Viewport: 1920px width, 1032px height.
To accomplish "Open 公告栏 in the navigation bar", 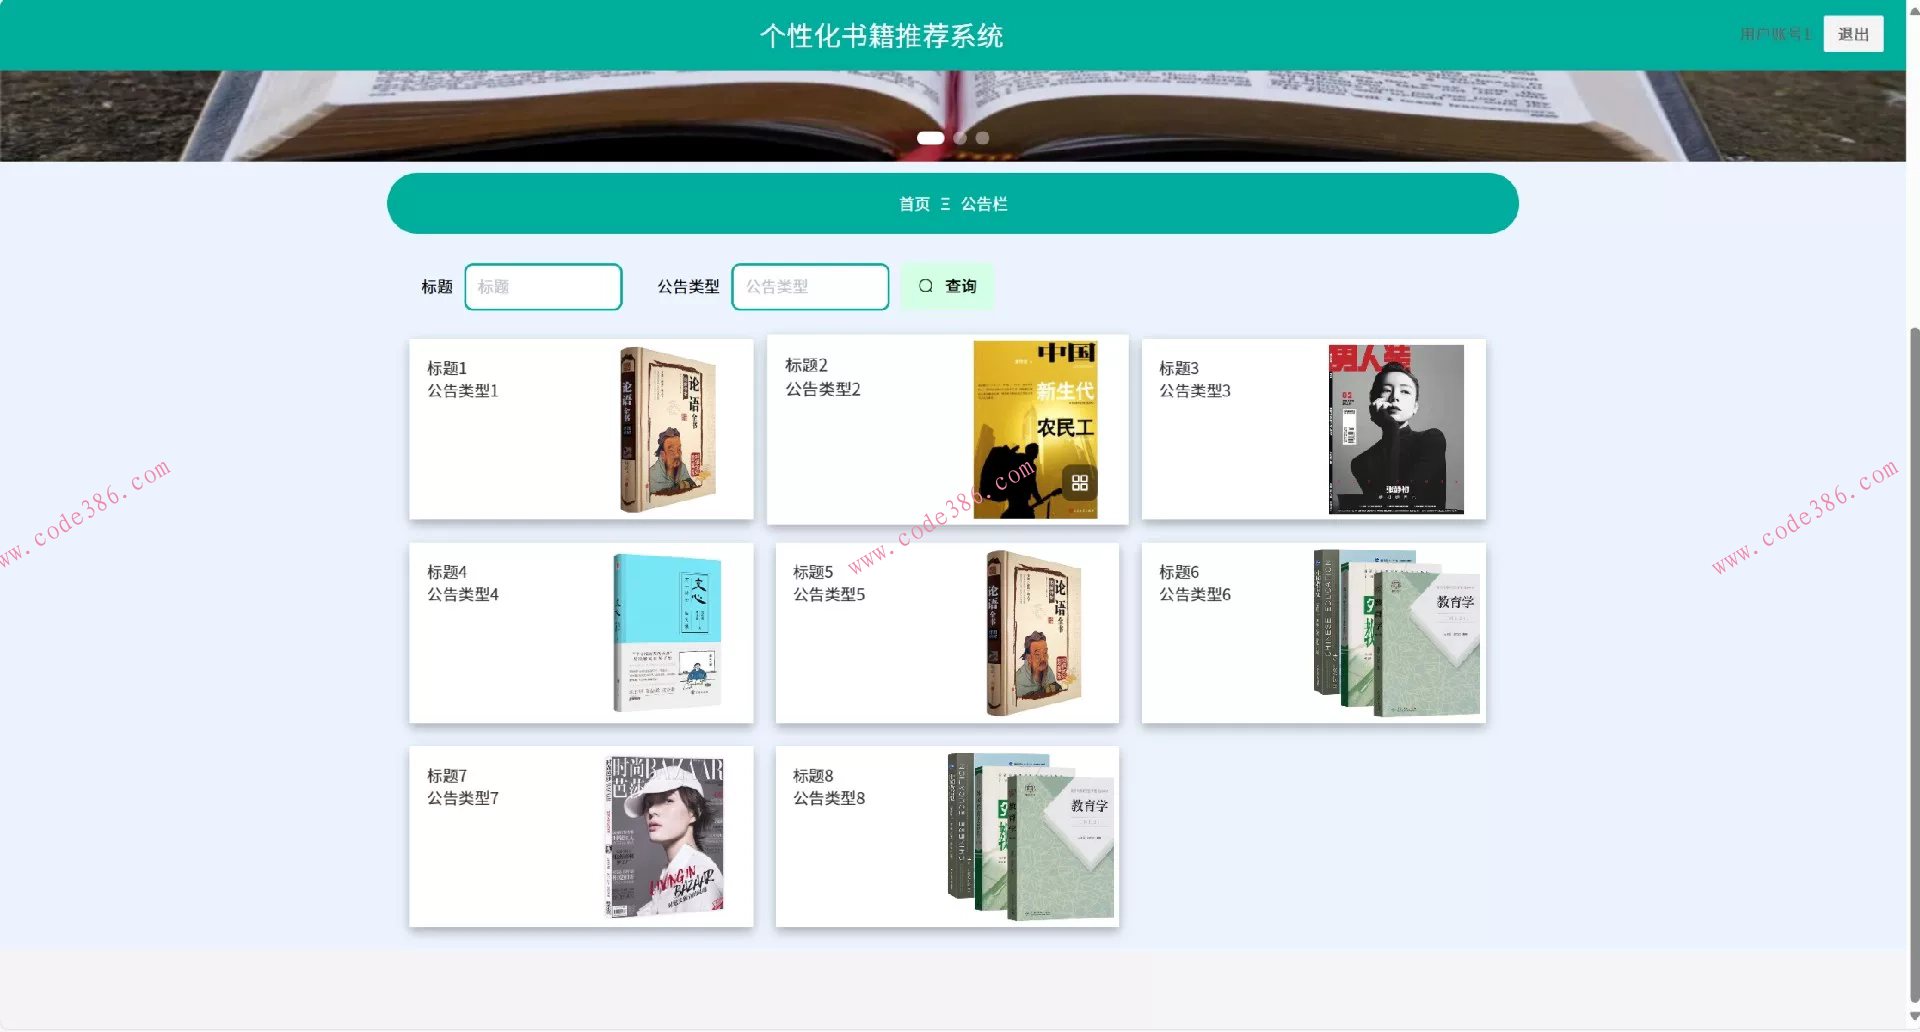I will 983,204.
